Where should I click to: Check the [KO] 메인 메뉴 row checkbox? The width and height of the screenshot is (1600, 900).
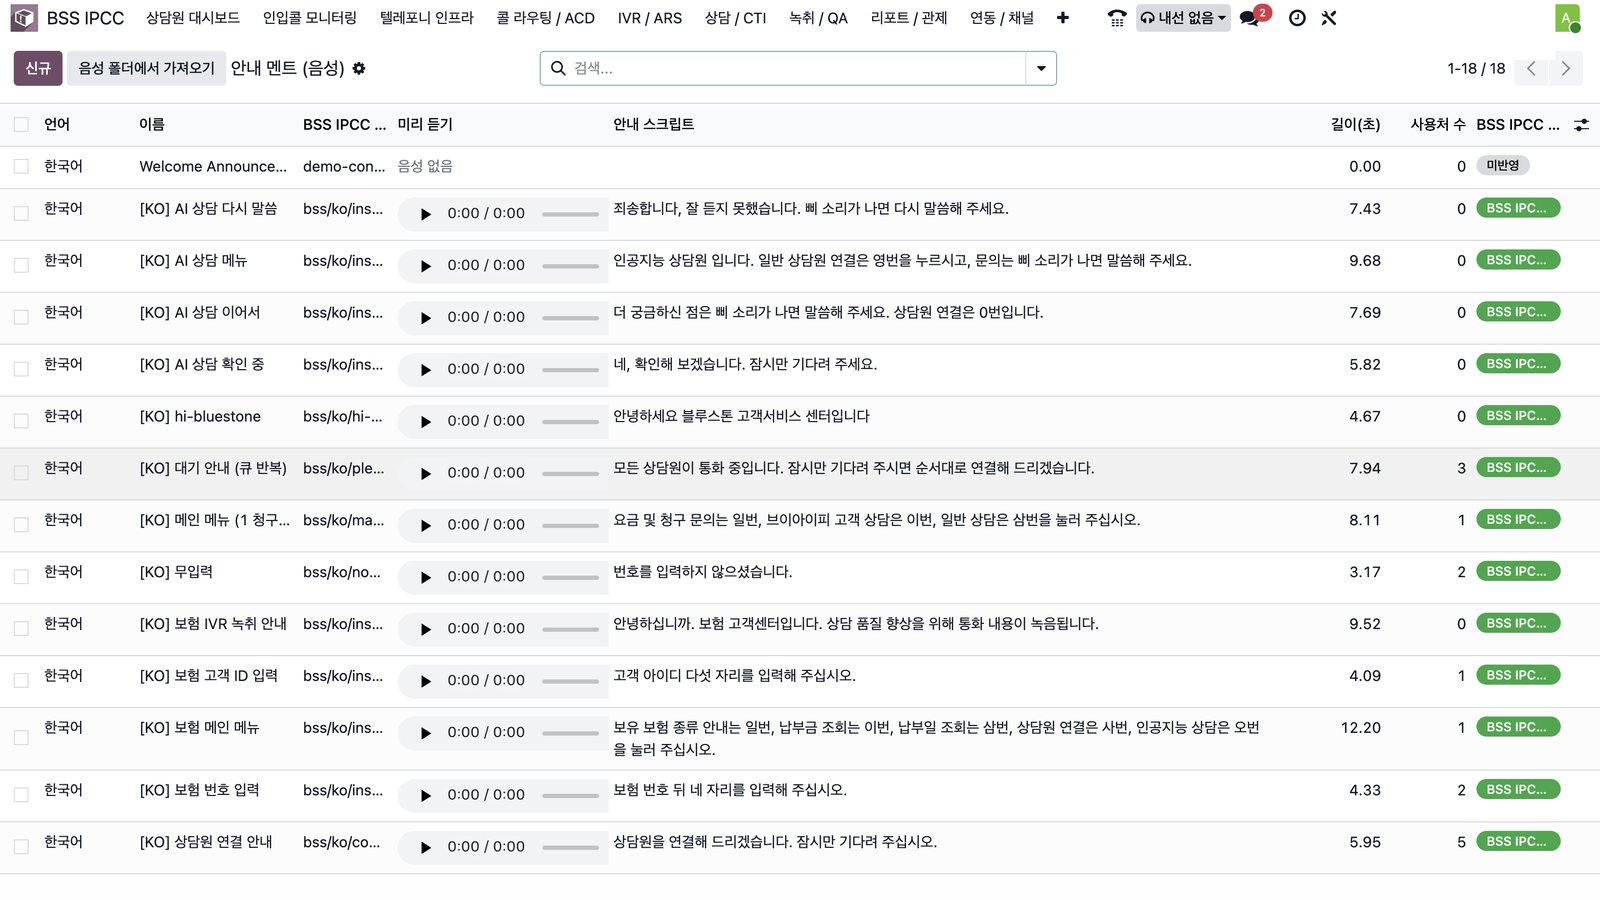pos(21,525)
